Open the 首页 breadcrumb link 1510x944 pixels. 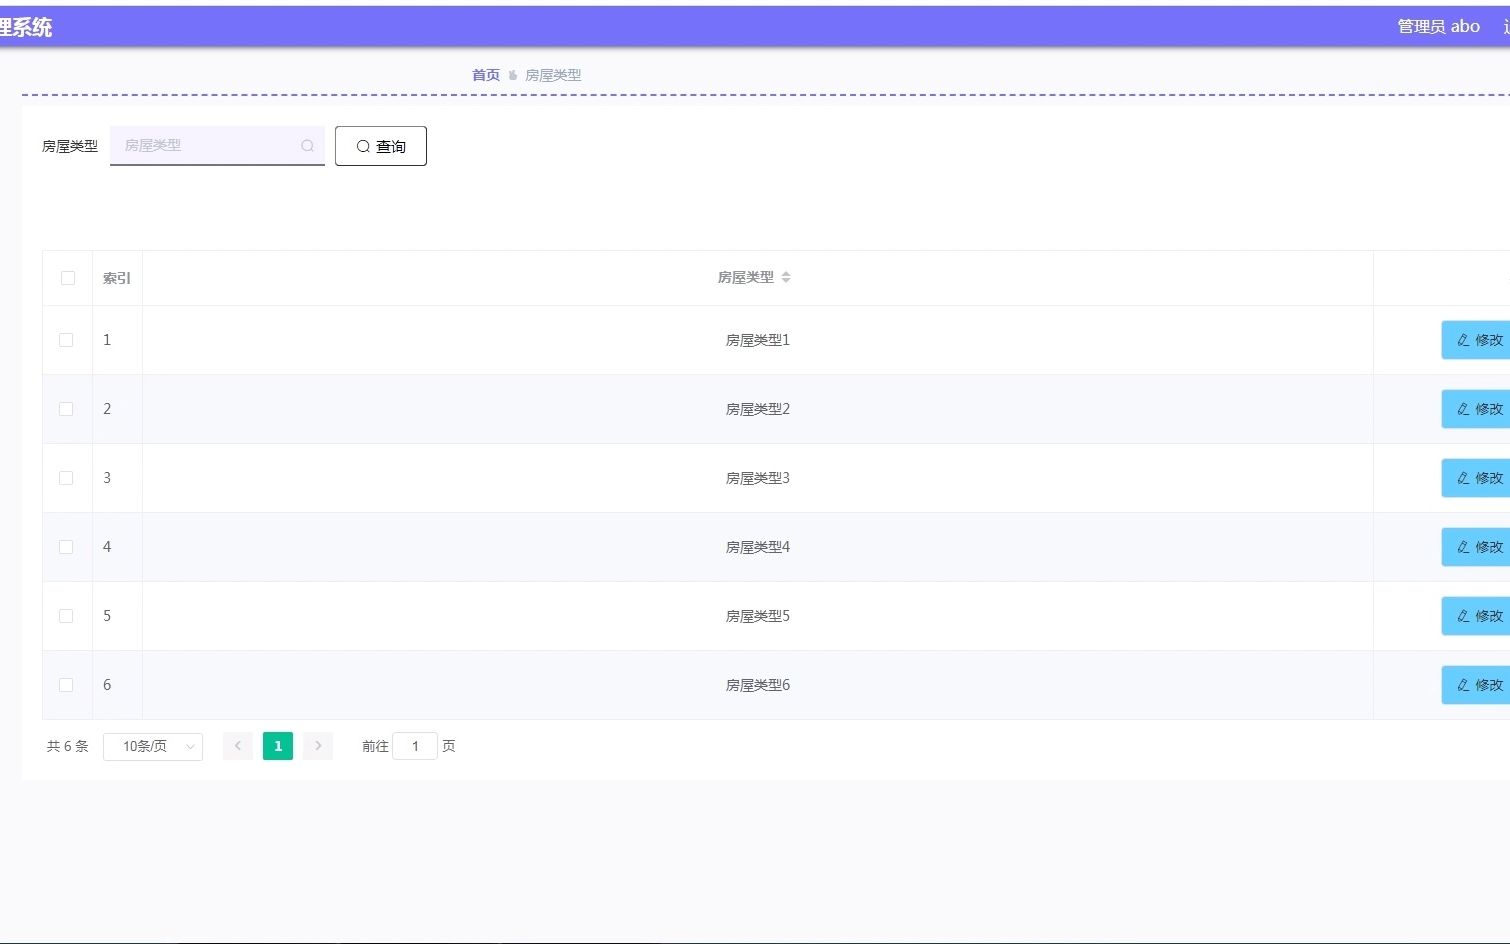click(486, 75)
